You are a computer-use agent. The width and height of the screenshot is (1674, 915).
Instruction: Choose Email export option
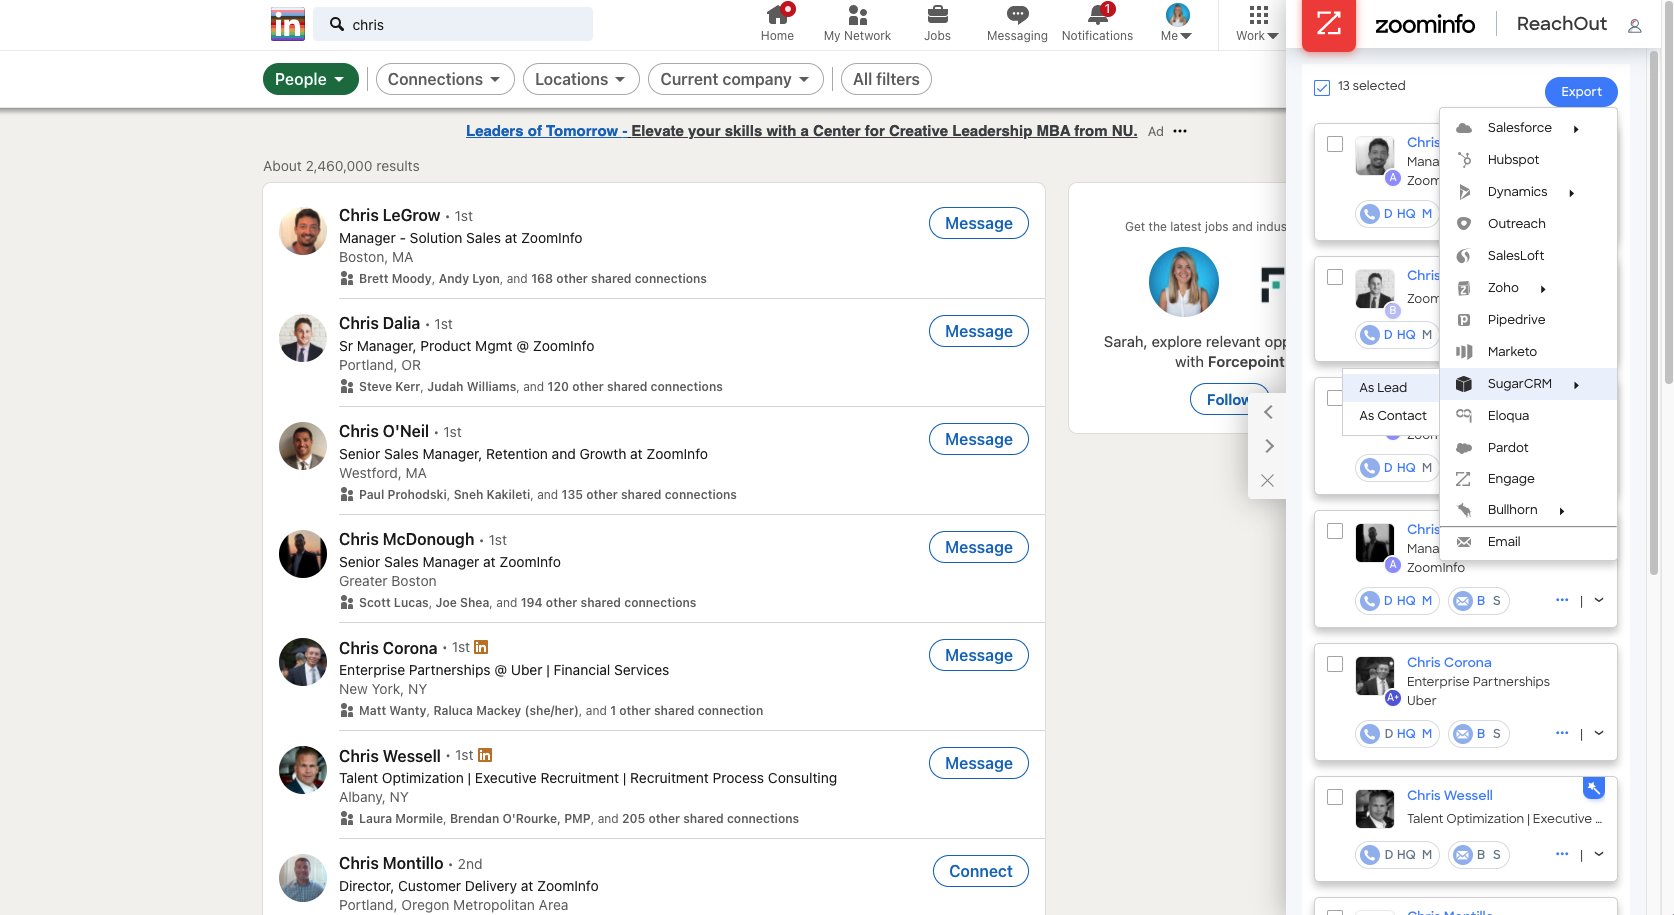click(x=1528, y=542)
